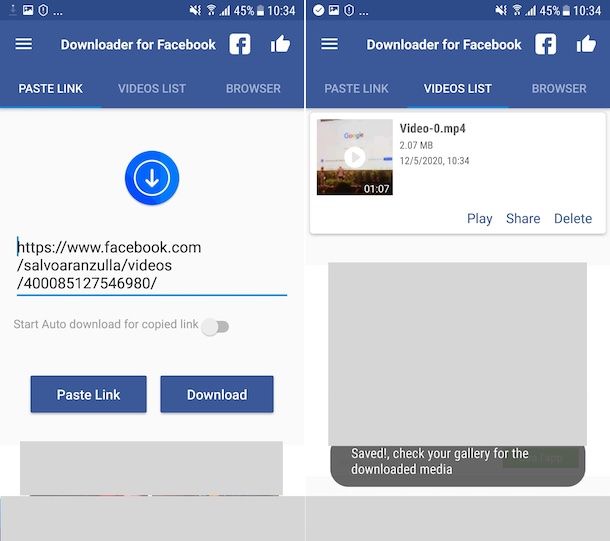Tap battery icon in left status bar

tap(261, 11)
